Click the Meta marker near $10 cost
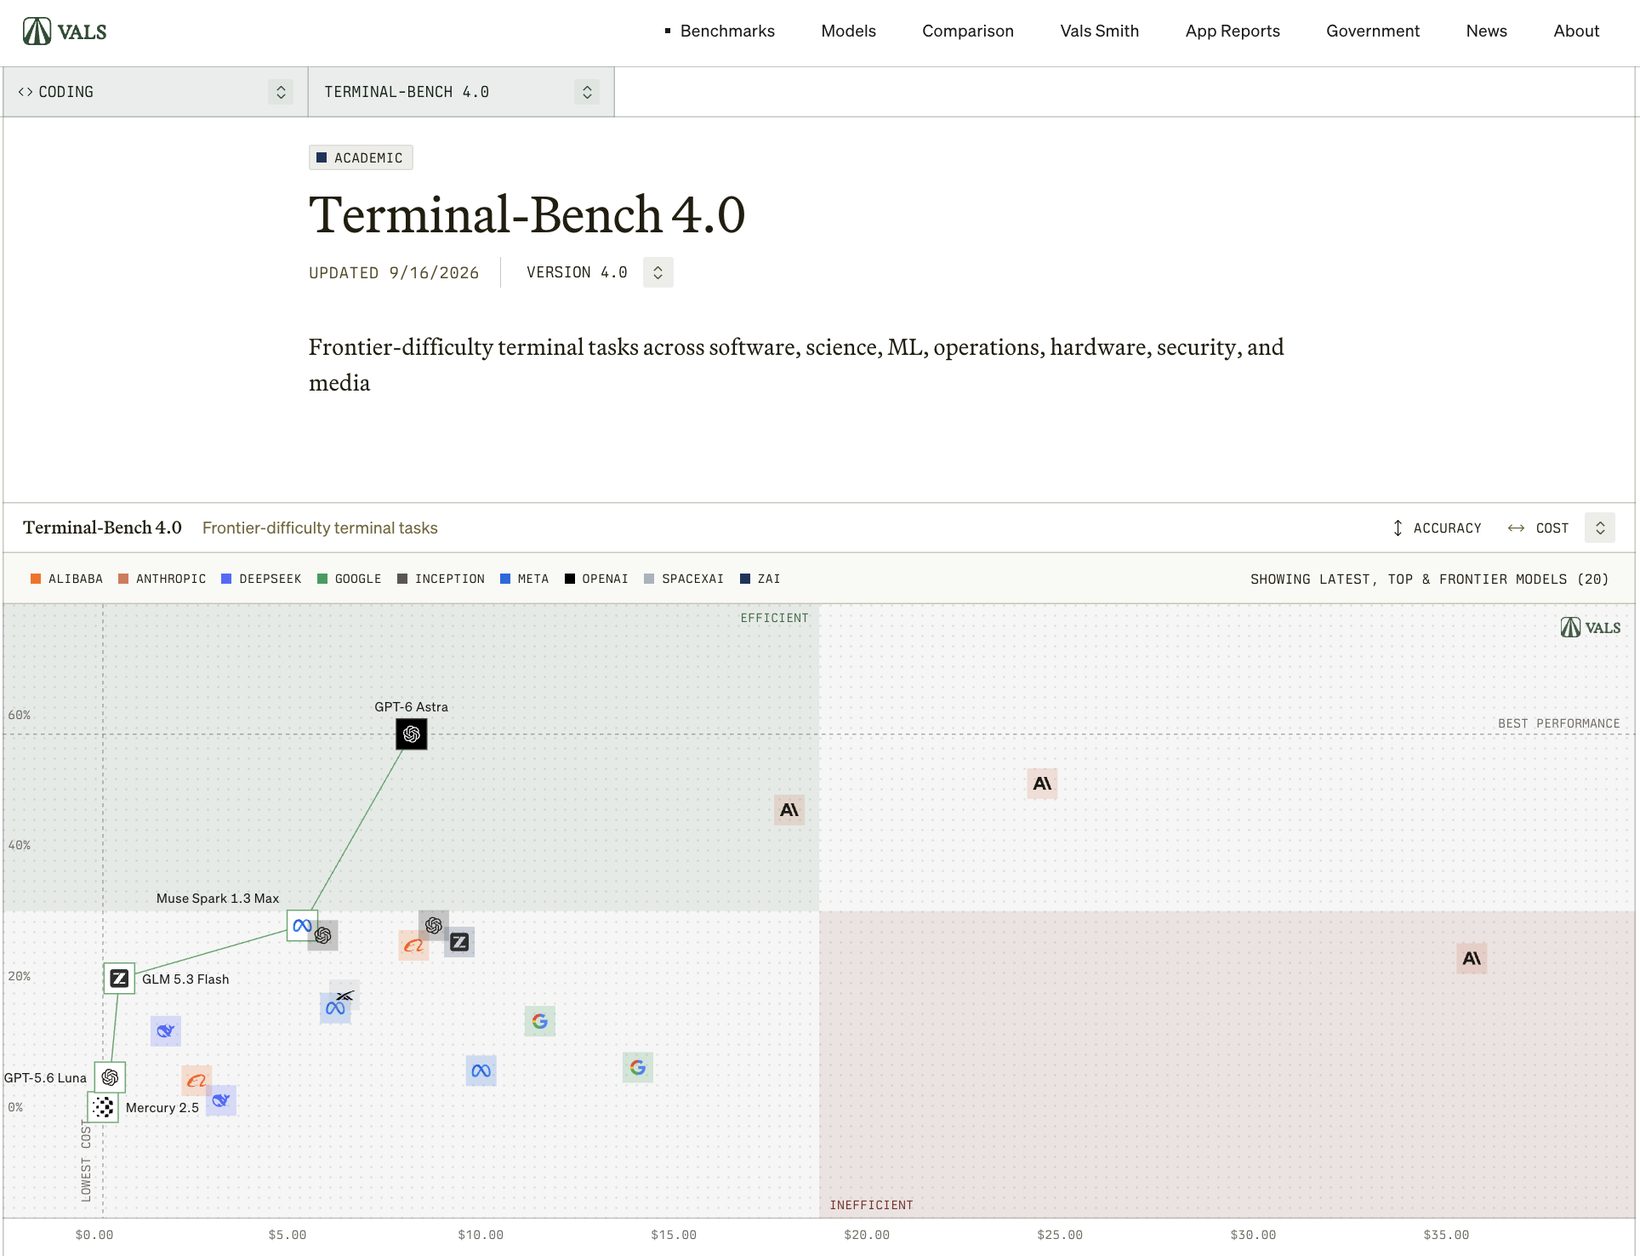Screen dimensions: 1640x1256 click(x=481, y=1071)
